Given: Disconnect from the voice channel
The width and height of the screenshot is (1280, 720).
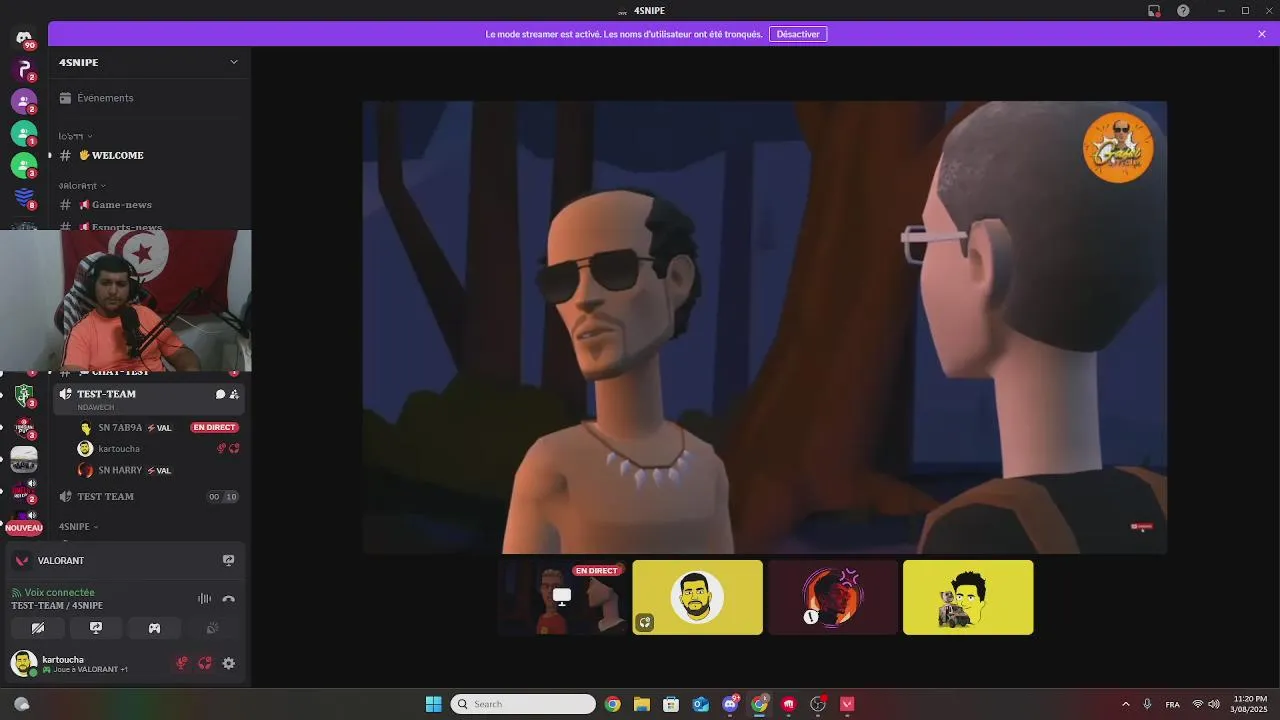Looking at the screenshot, I should click(228, 599).
